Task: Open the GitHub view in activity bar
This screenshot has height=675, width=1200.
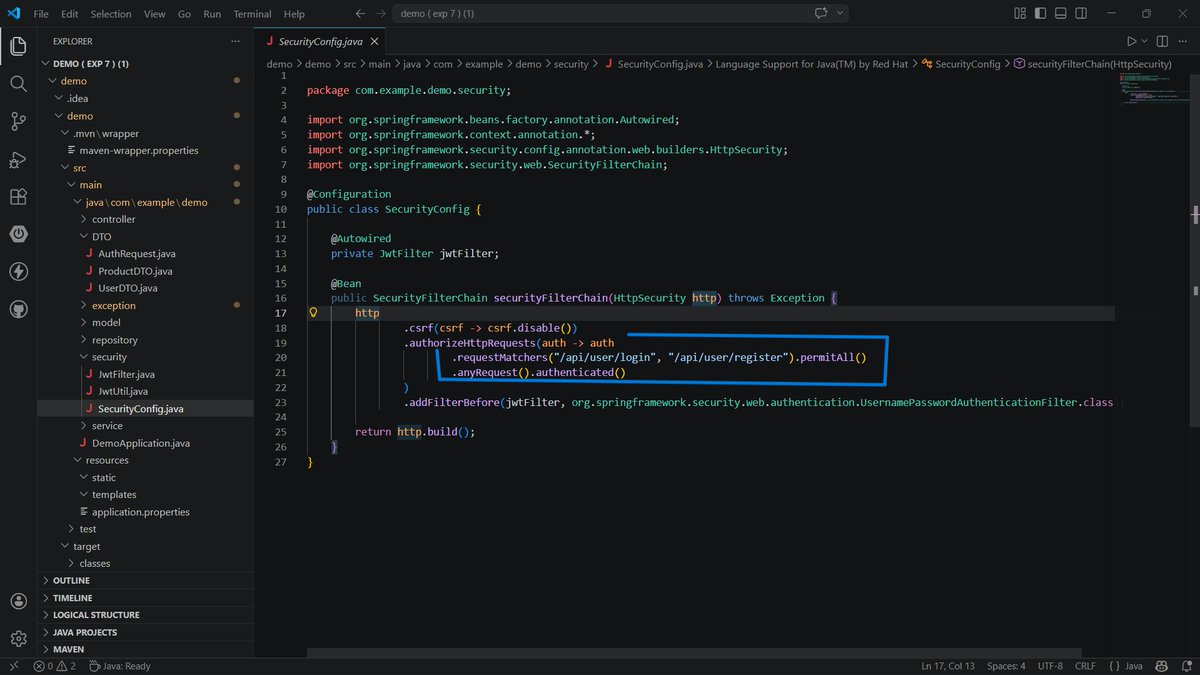Action: (x=18, y=309)
